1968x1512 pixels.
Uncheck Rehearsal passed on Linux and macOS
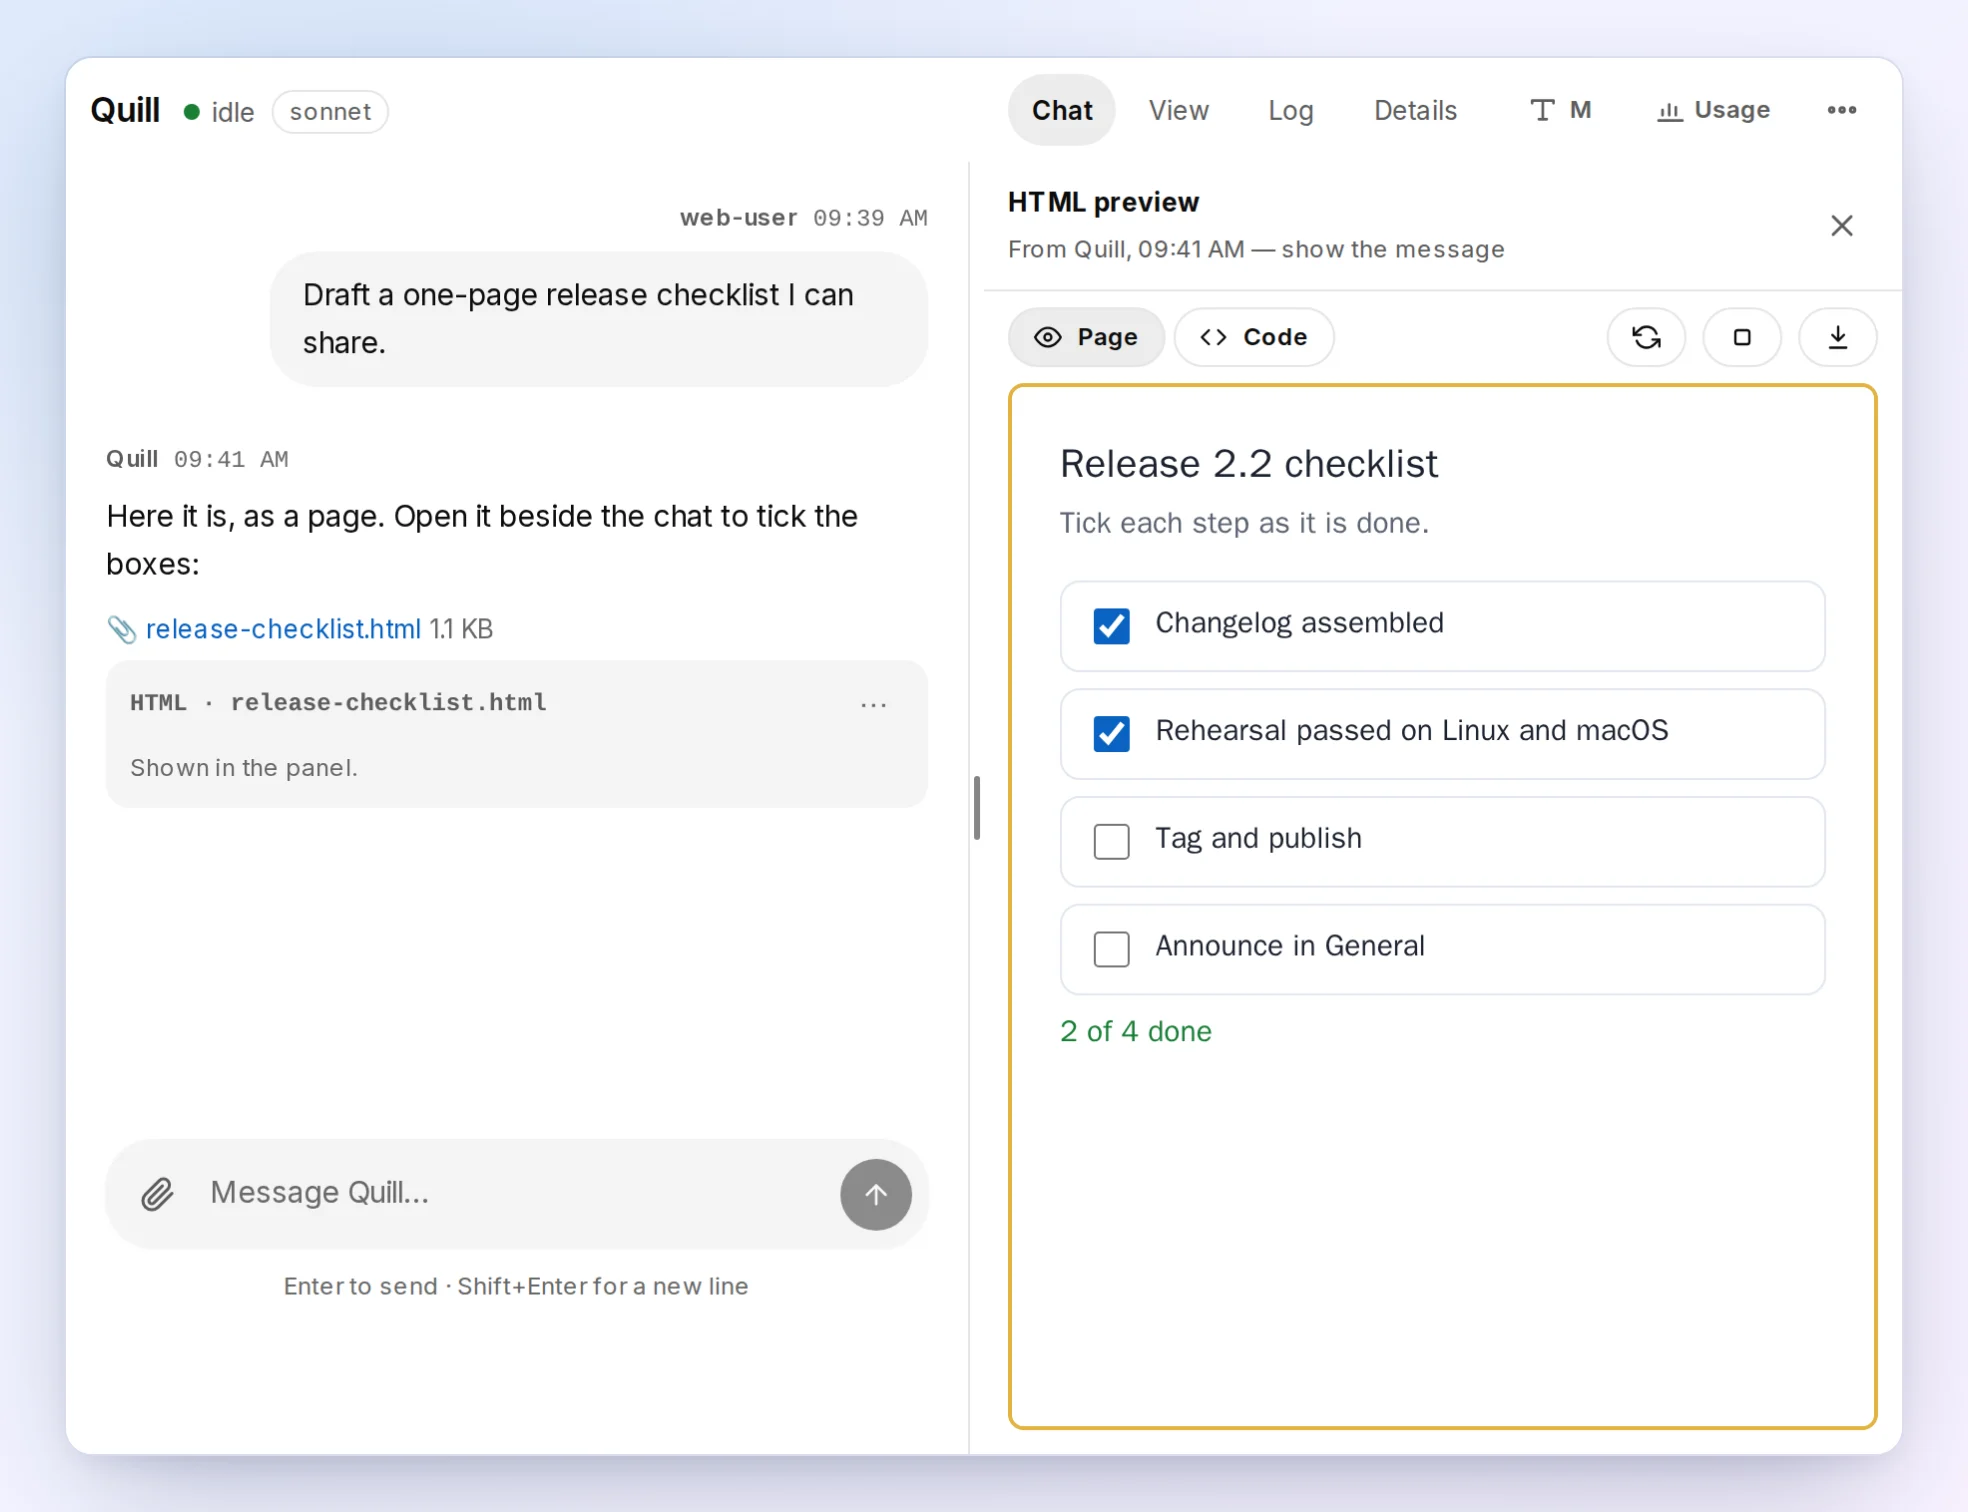[1111, 734]
